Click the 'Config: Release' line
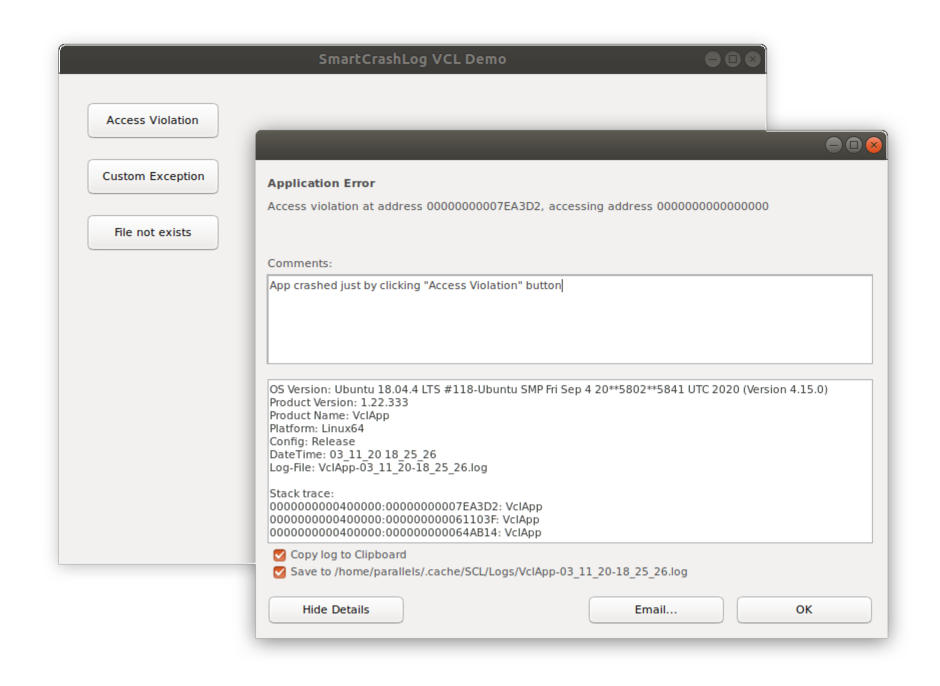This screenshot has height=686, width=940. pos(312,442)
